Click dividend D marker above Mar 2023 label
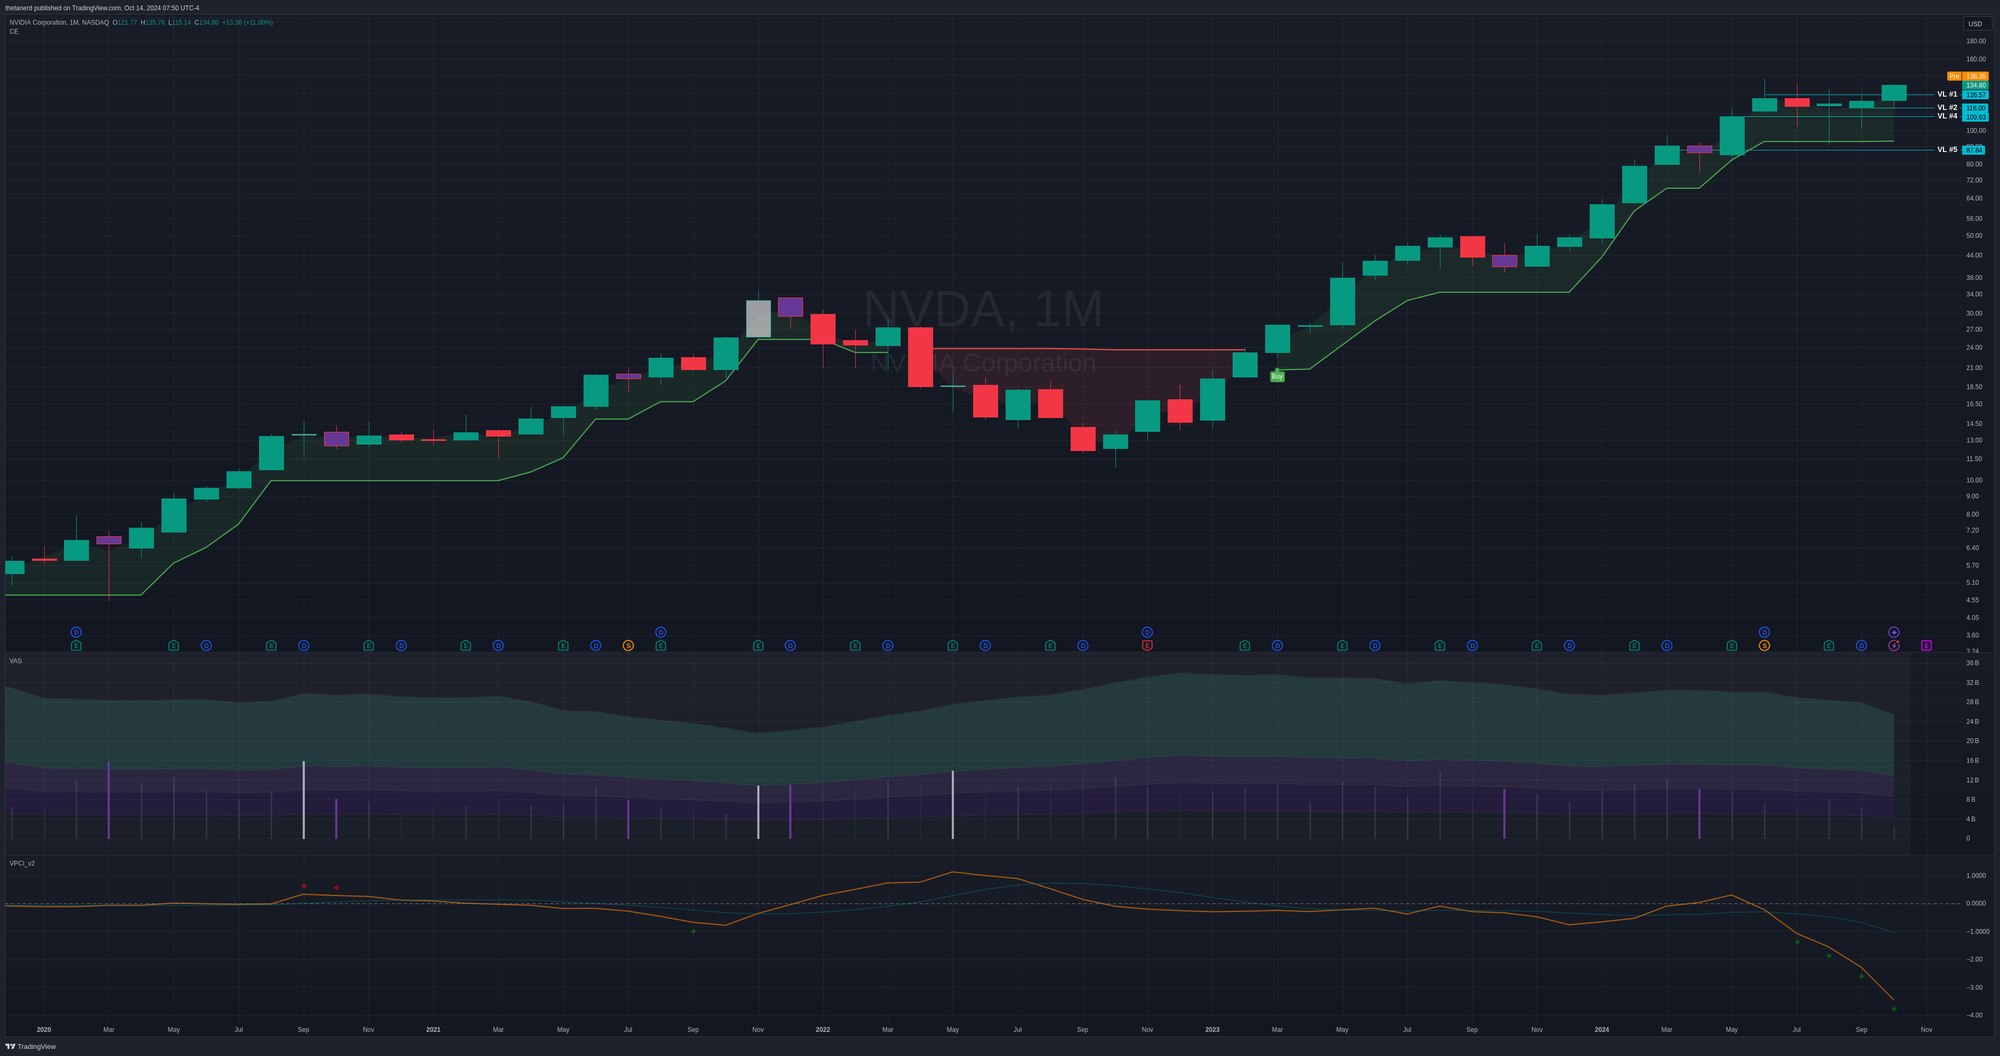 1277,646
